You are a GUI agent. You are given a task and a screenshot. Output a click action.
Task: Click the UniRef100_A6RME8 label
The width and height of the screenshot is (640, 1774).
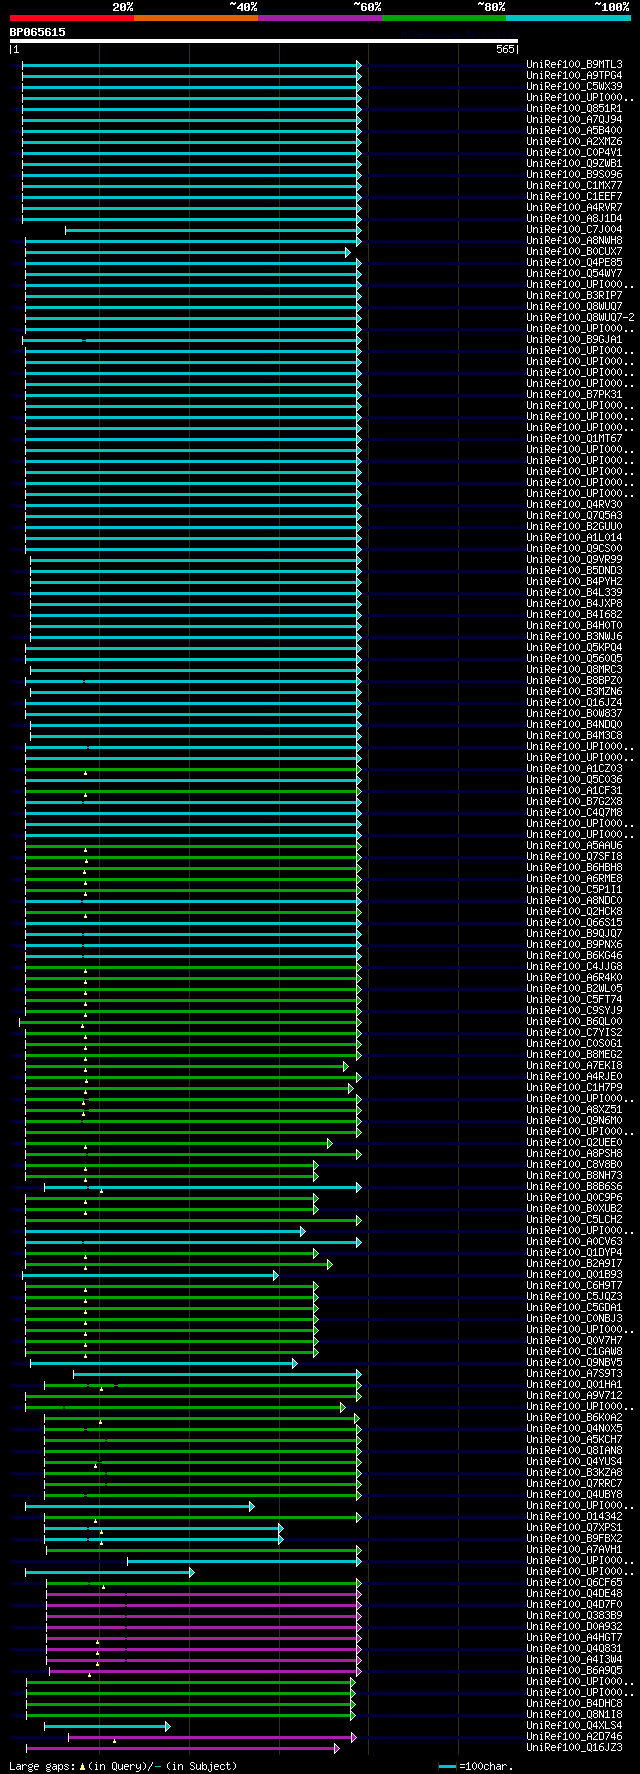(574, 879)
